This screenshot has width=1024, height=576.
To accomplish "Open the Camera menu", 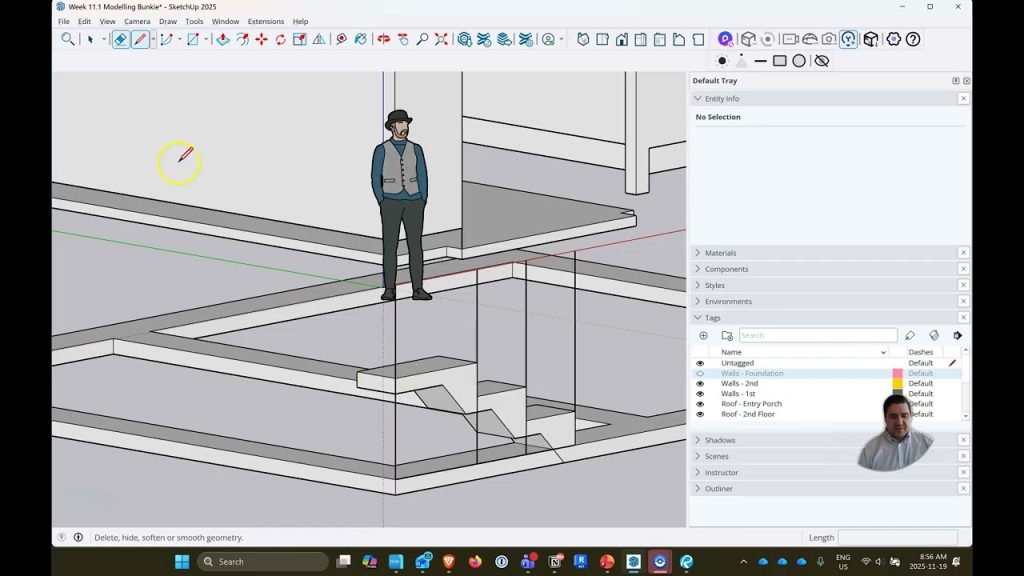I will coord(137,21).
